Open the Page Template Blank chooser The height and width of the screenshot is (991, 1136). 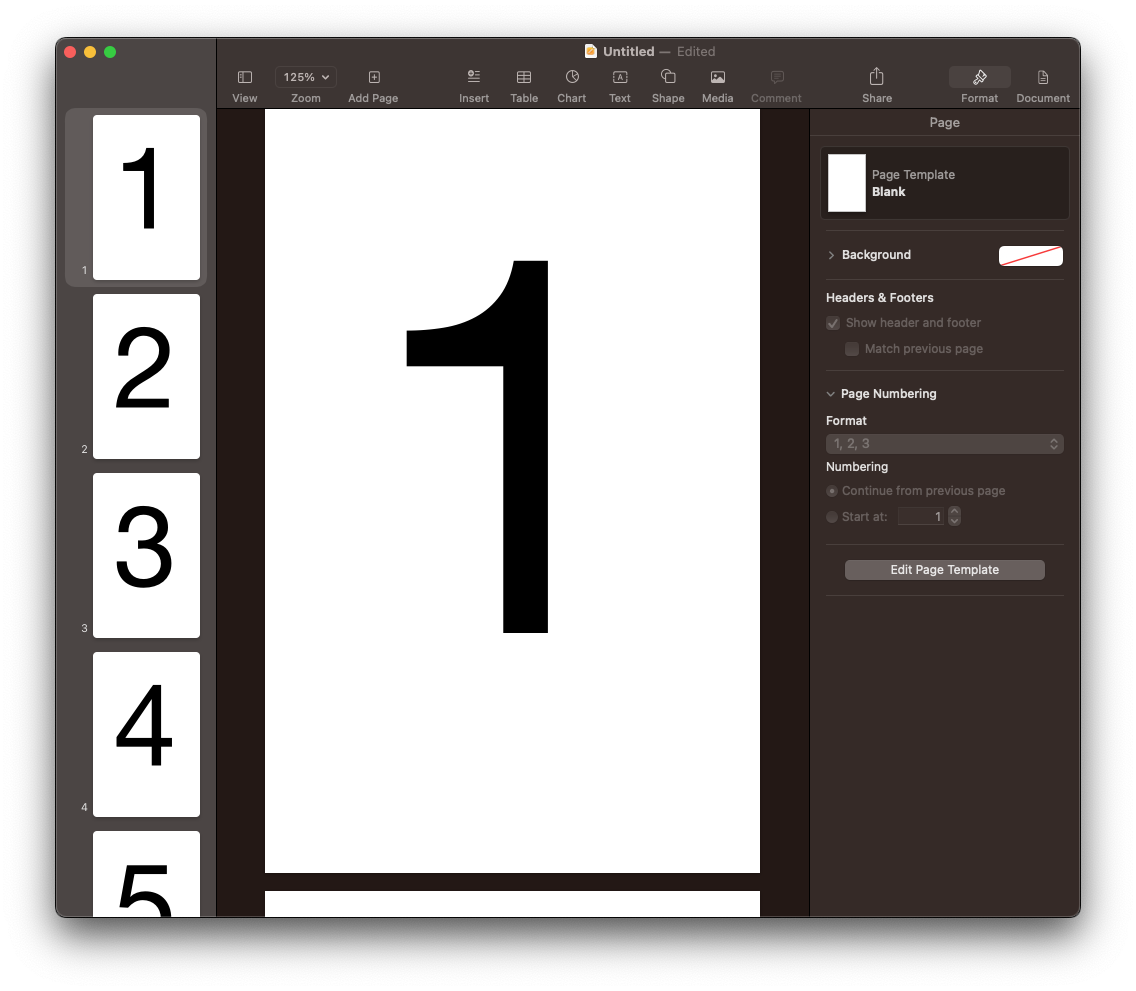[945, 183]
